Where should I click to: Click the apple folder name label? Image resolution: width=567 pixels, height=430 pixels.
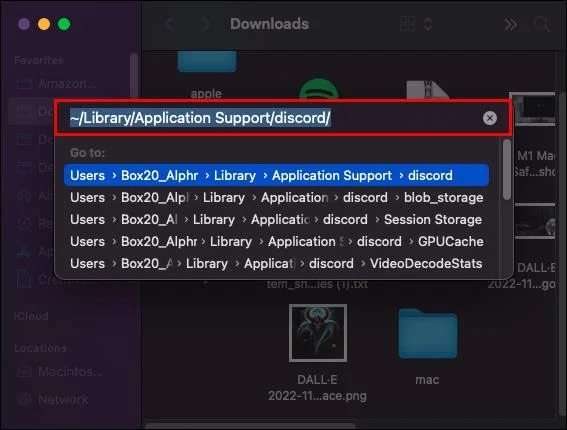click(x=206, y=94)
